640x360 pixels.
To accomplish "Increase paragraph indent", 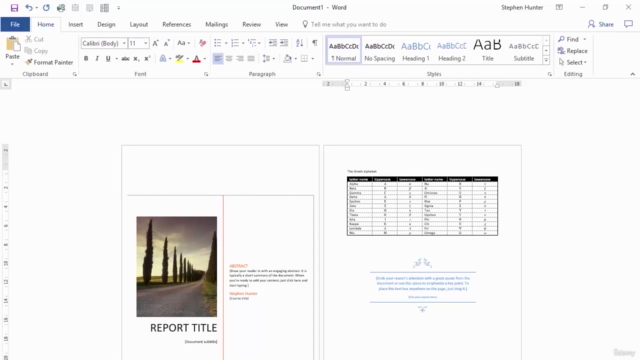I will [284, 43].
